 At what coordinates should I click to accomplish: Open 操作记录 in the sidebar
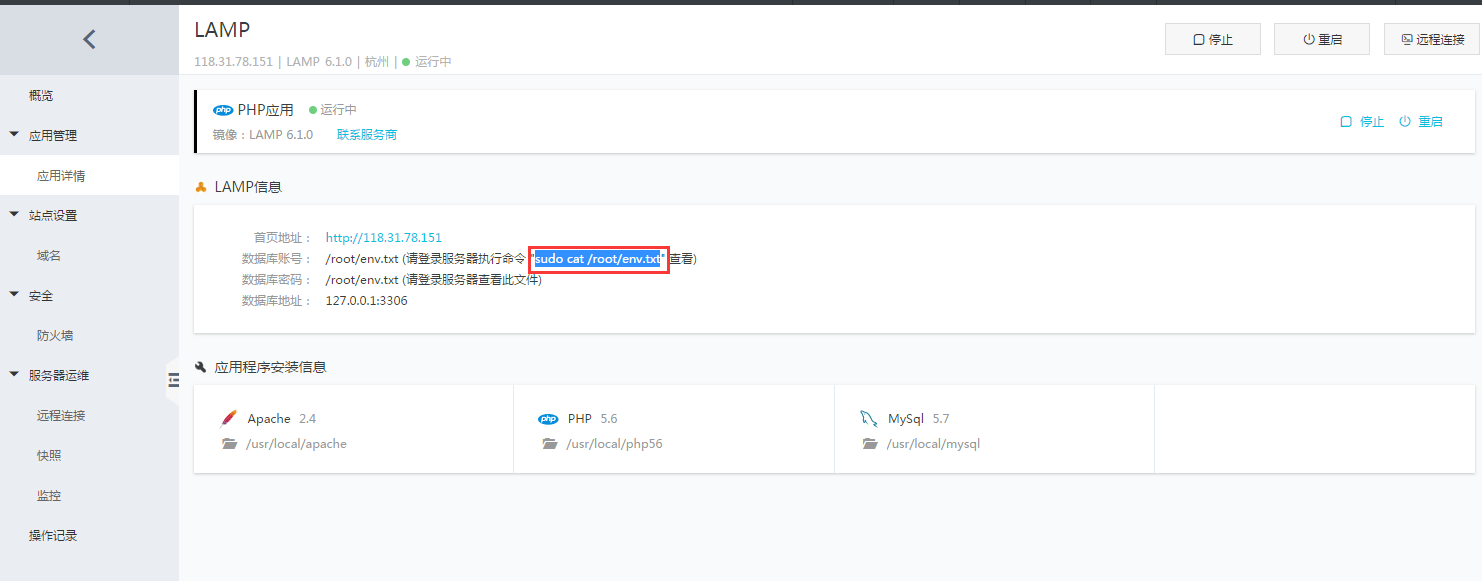point(53,536)
